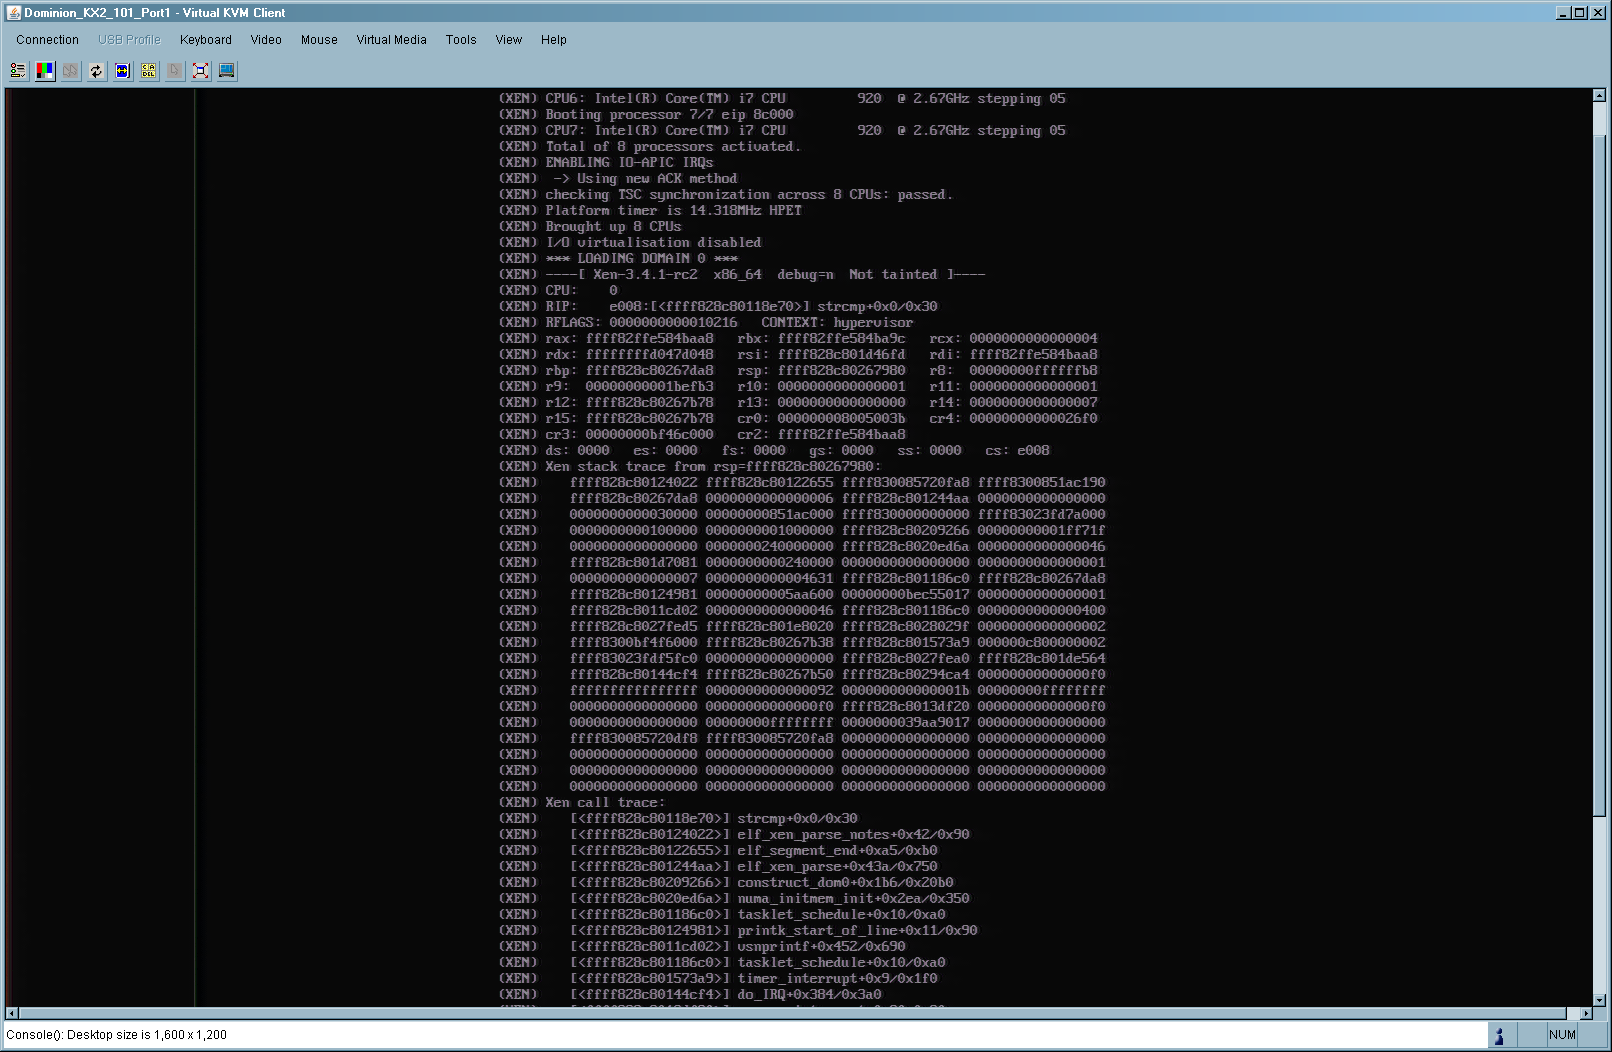1612x1052 pixels.
Task: Click the horizontal scrollbar right arrow
Action: click(x=1585, y=1013)
